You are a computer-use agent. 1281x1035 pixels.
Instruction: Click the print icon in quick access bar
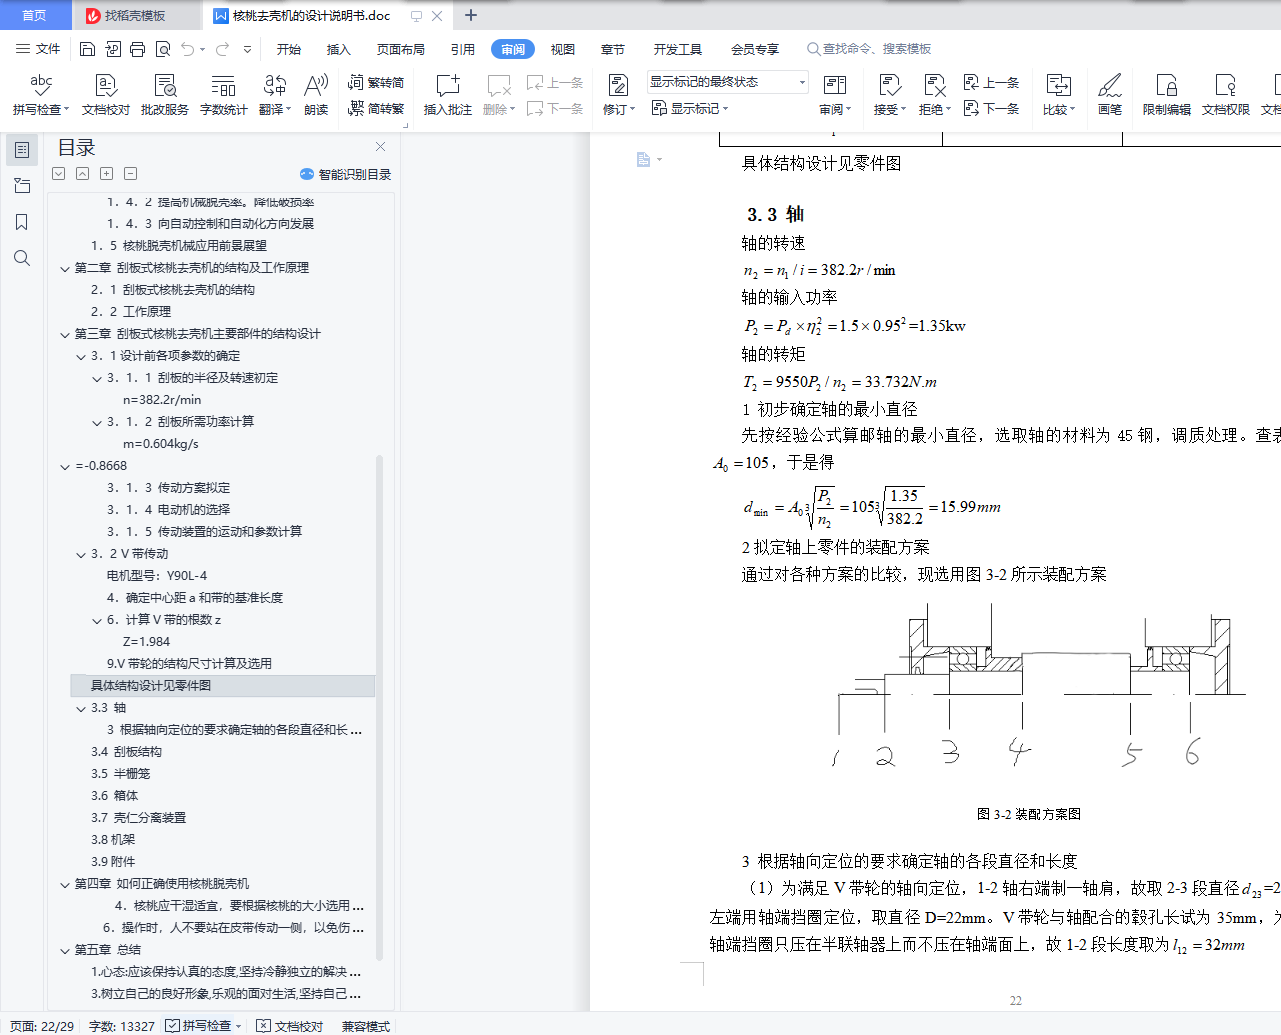[137, 49]
